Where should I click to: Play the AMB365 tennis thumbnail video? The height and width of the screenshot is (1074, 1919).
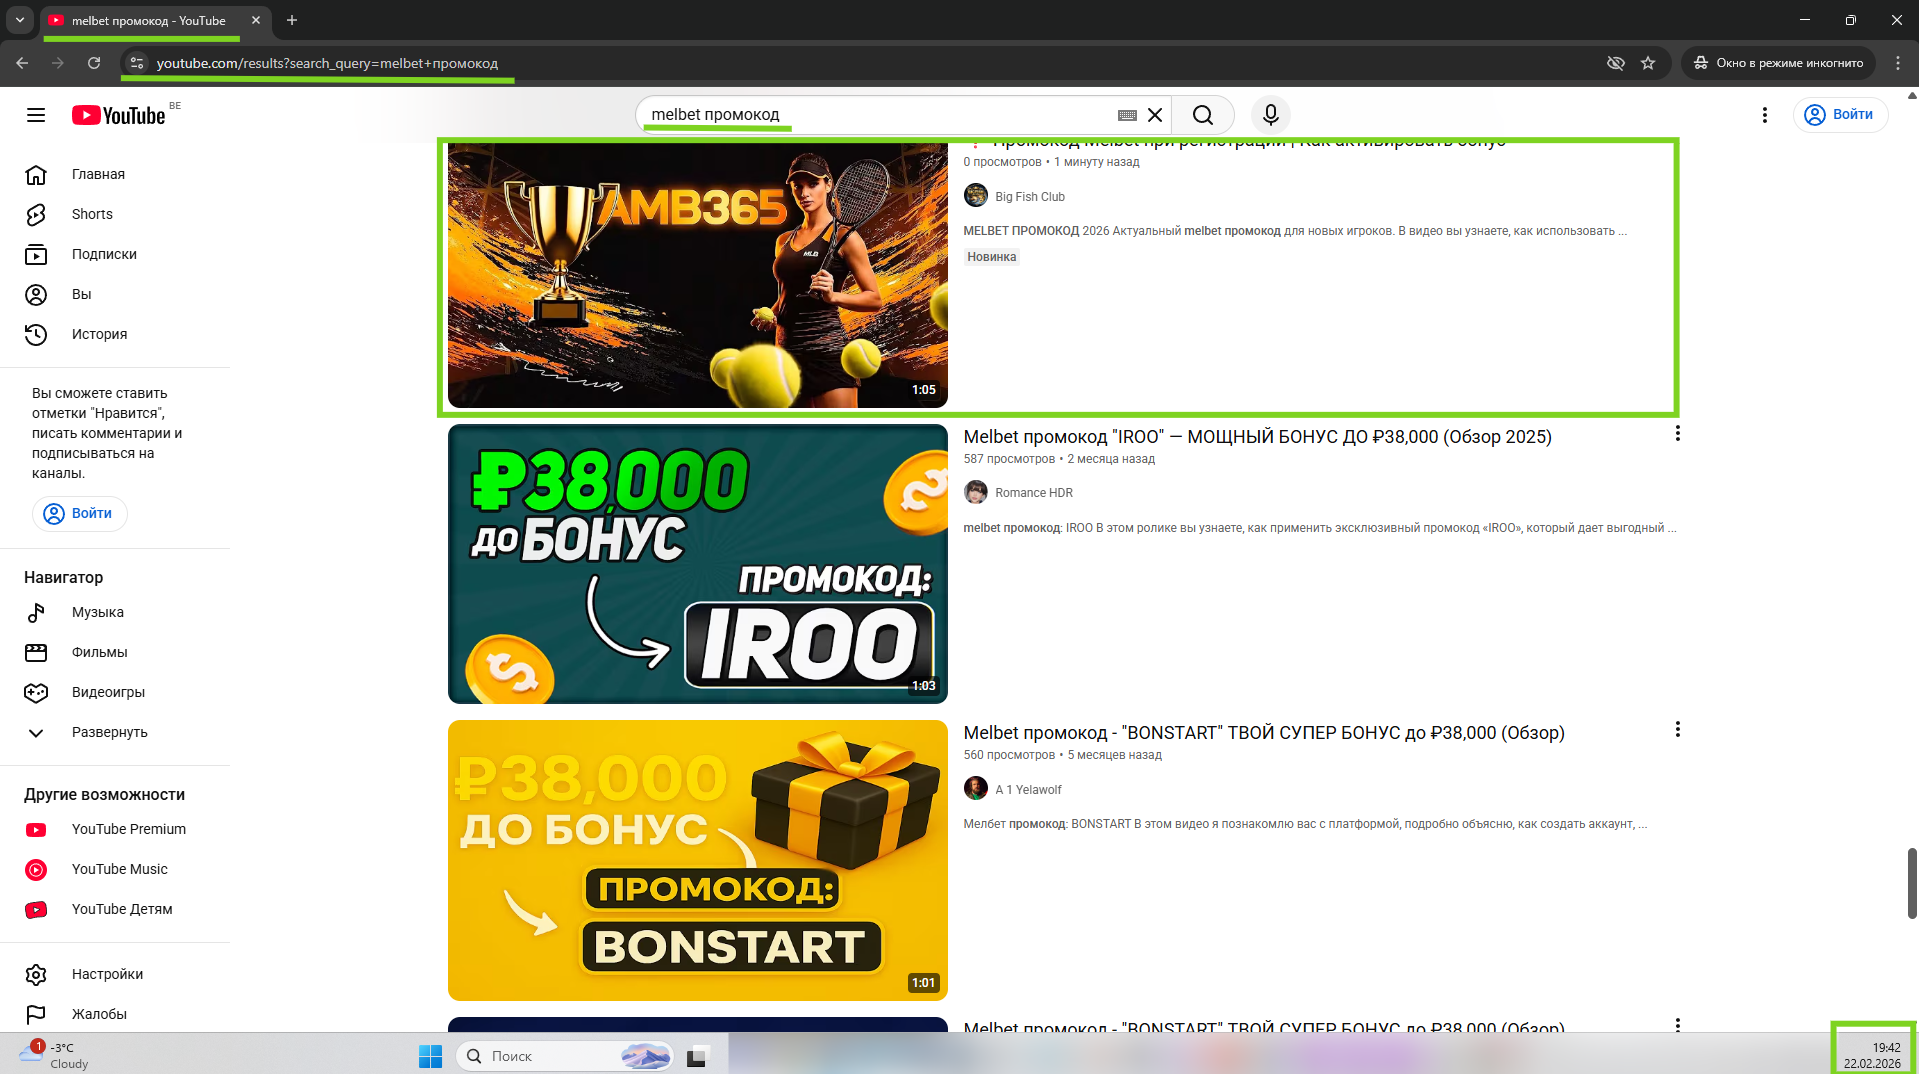tap(698, 275)
